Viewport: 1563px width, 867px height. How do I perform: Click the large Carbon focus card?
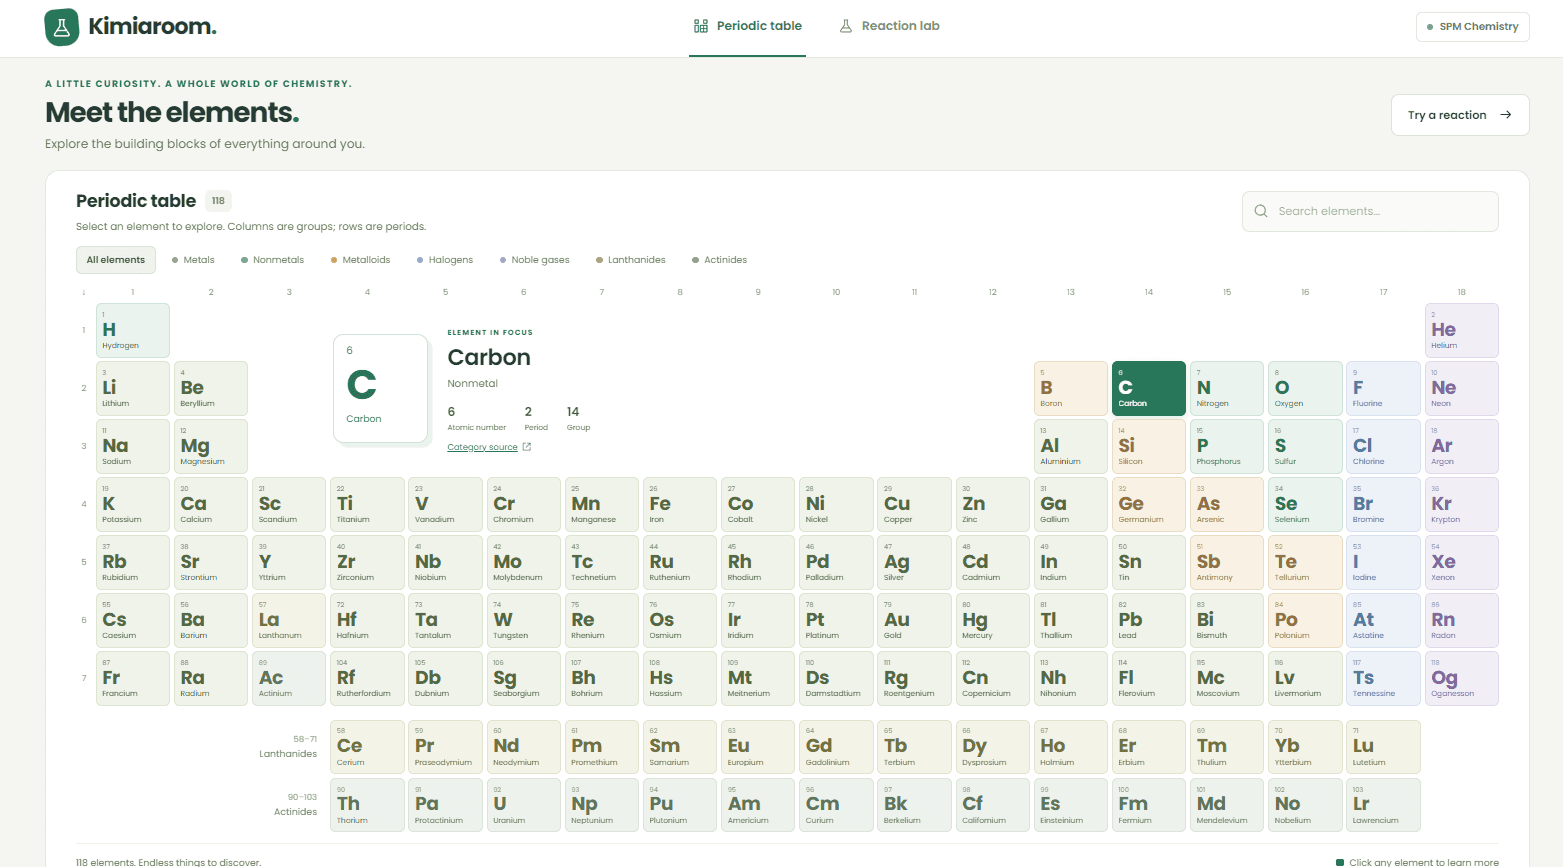(x=381, y=388)
